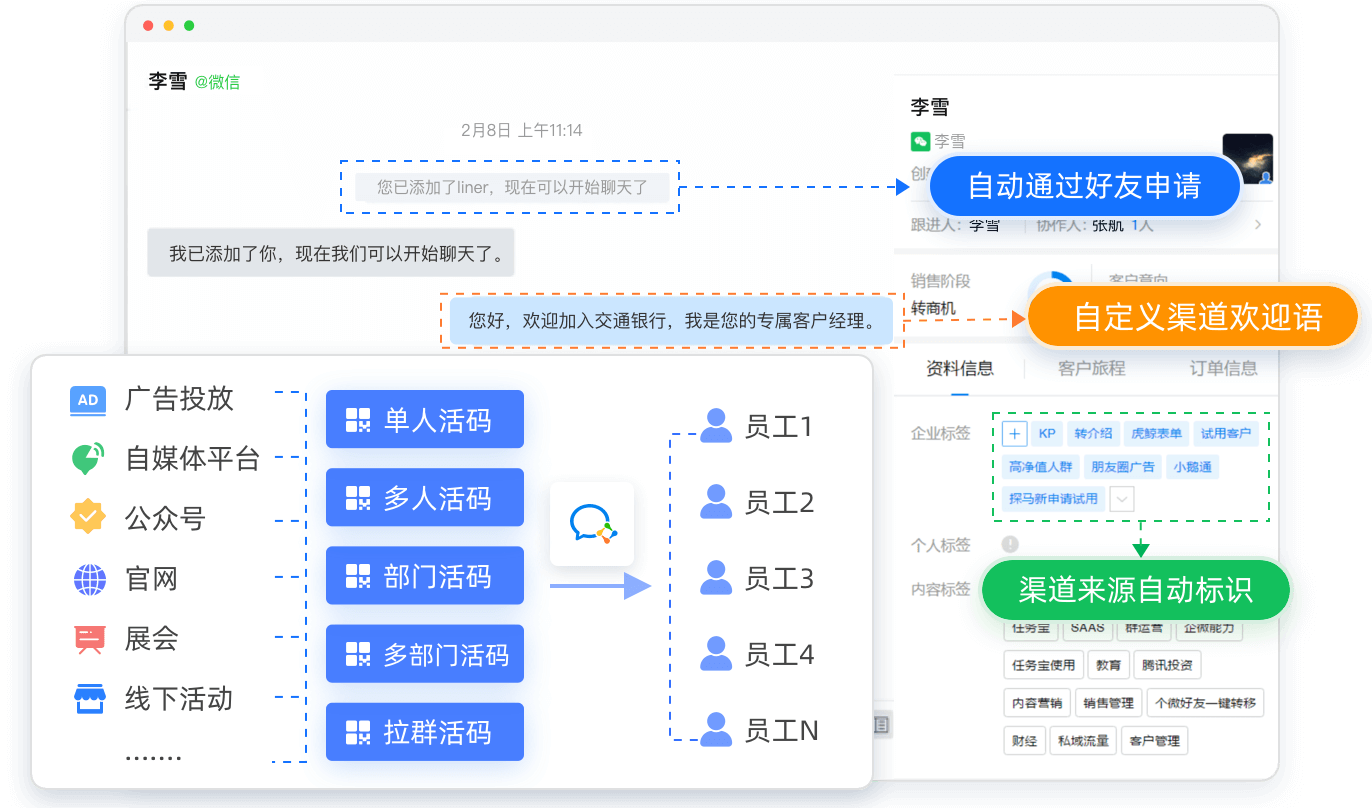Click the 多人活码 button

click(425, 497)
